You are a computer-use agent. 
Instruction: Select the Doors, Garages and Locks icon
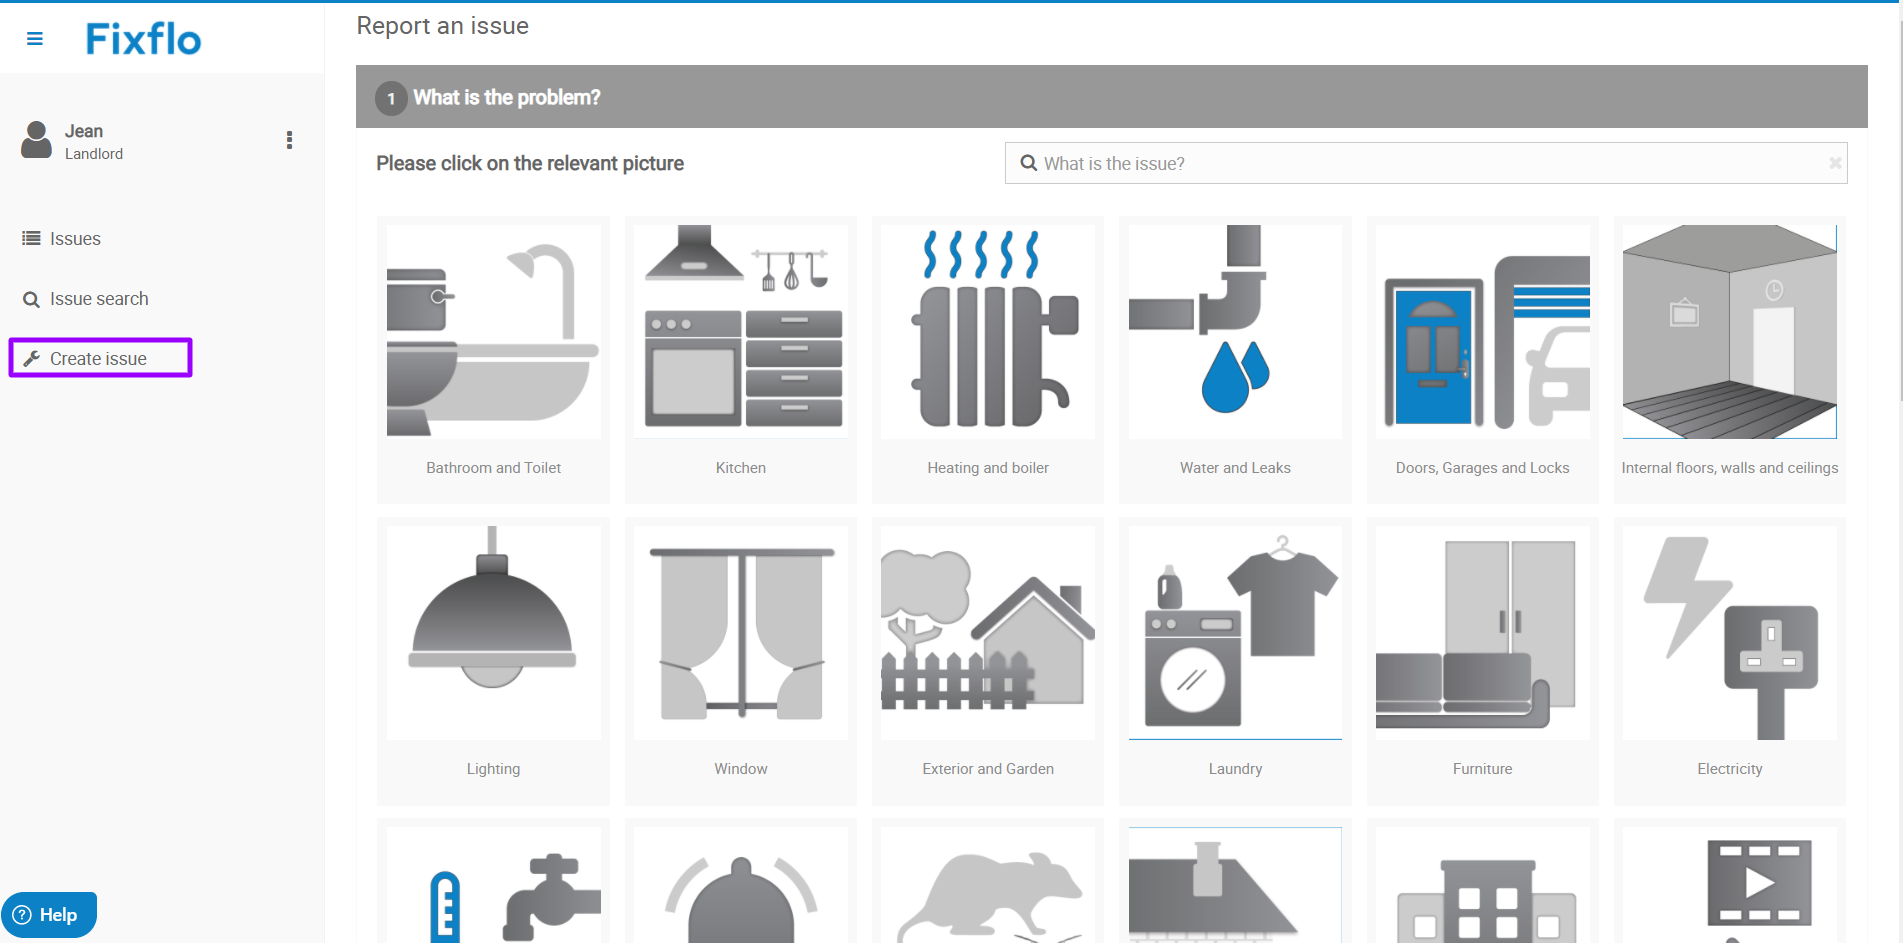click(1481, 330)
